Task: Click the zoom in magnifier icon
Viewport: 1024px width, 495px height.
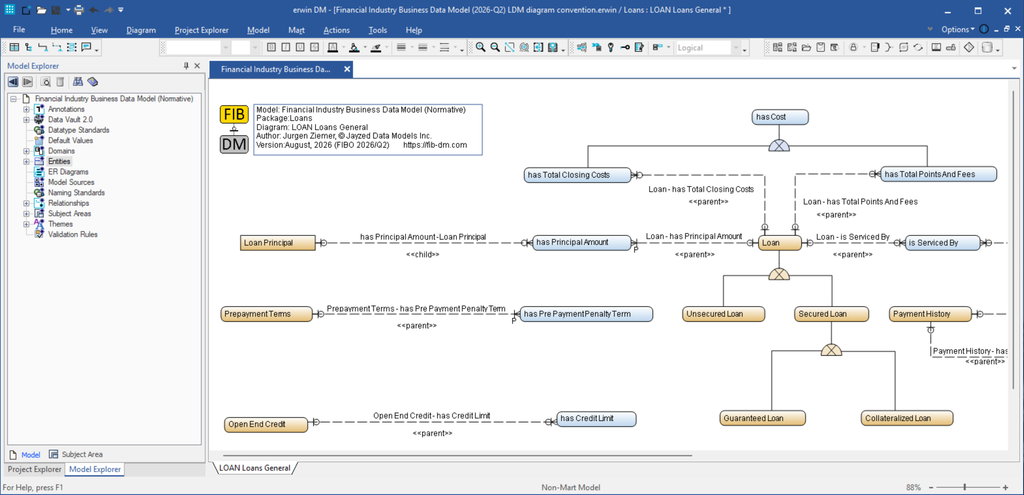Action: (x=481, y=47)
